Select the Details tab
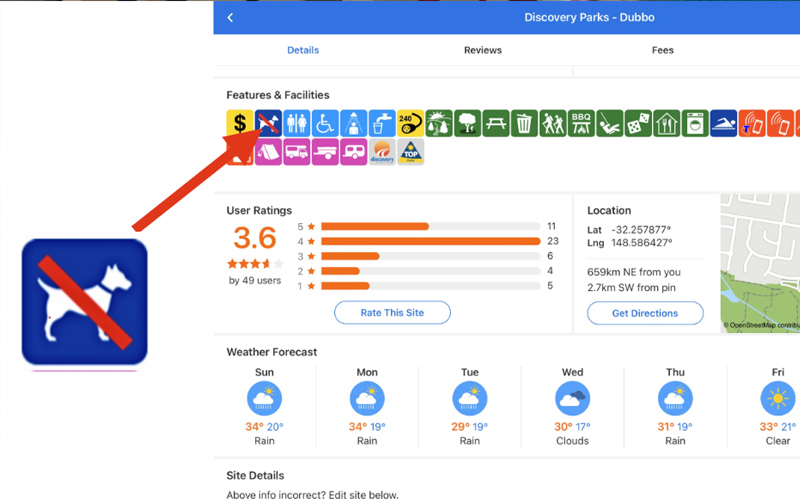Viewport: 800px width, 500px height. (x=303, y=50)
